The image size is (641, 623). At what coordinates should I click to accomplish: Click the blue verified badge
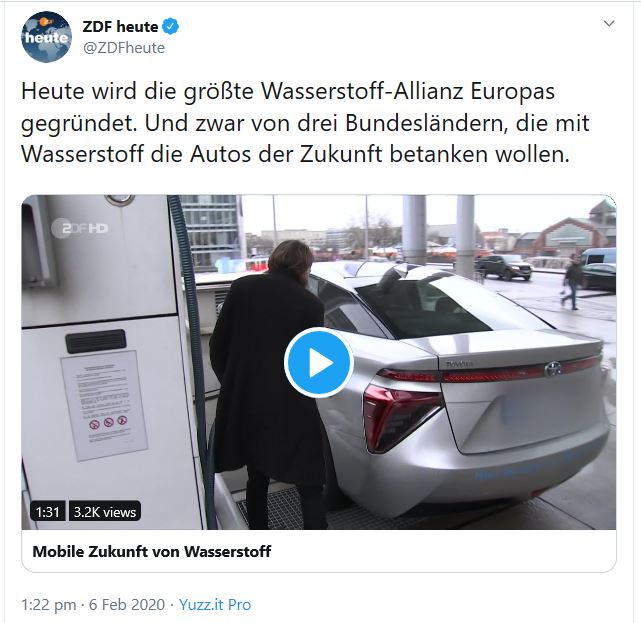(x=171, y=27)
